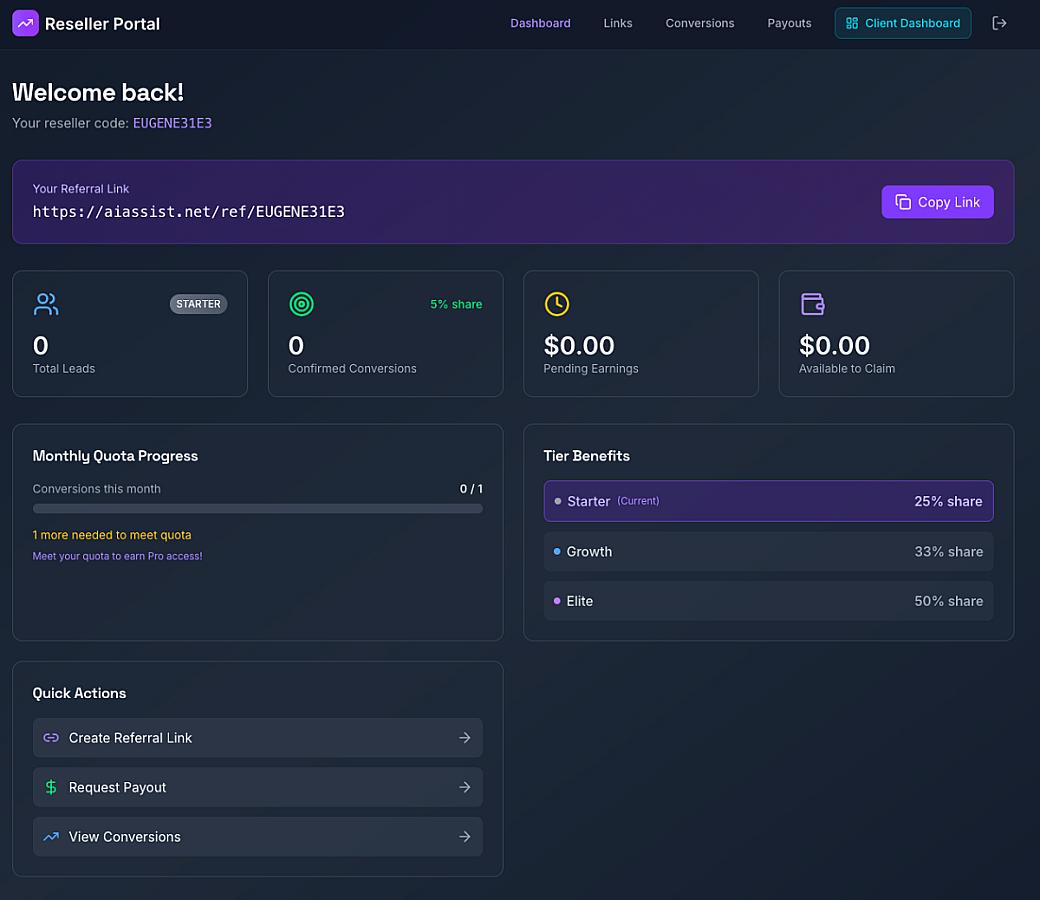1040x900 pixels.
Task: Open the Dashboard nav tab
Action: [x=540, y=23]
